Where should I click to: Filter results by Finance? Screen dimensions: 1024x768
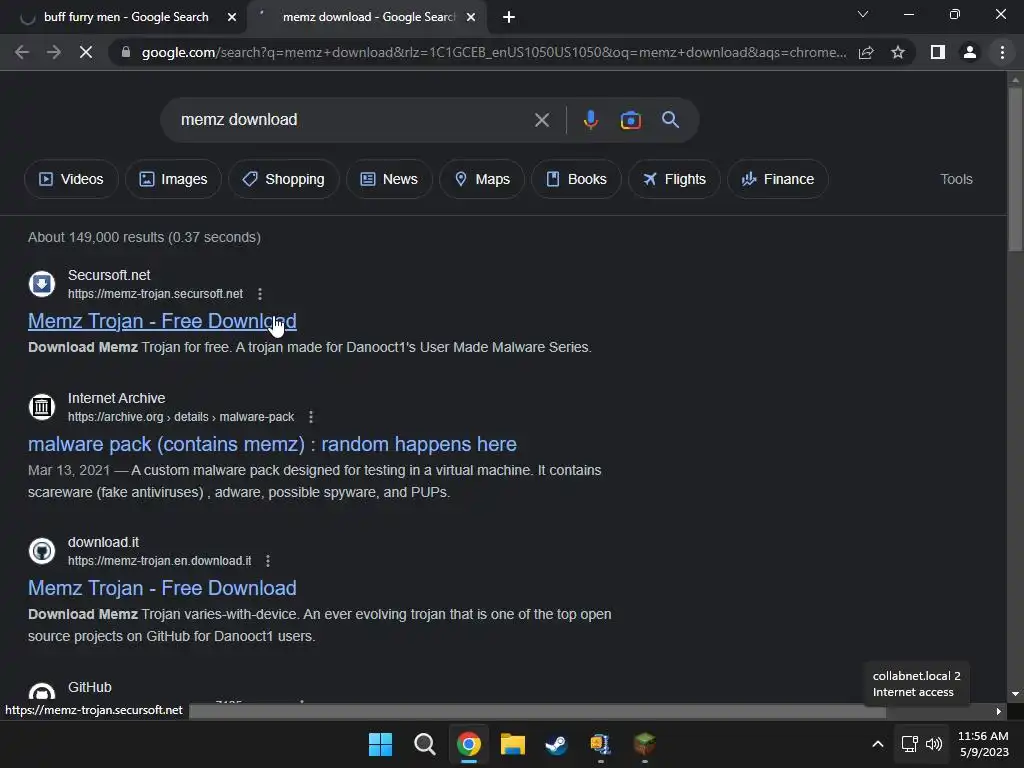point(778,179)
